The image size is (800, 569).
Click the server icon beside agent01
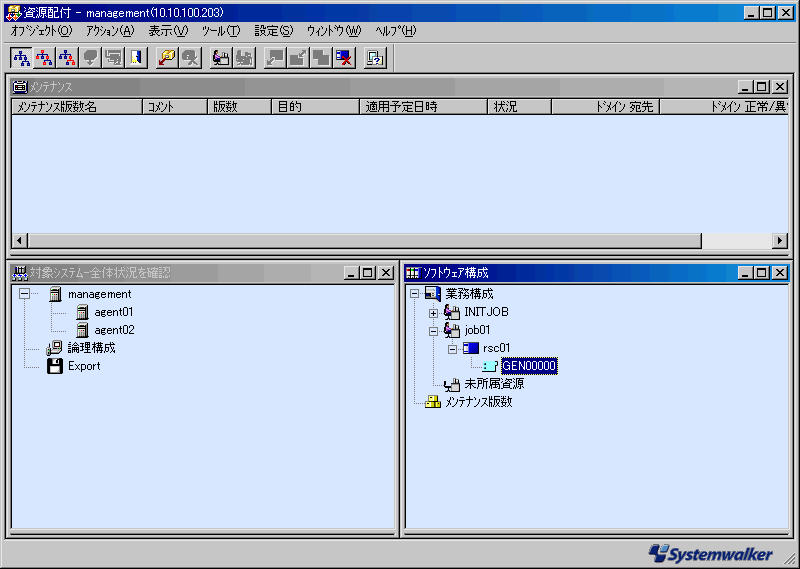[x=82, y=312]
